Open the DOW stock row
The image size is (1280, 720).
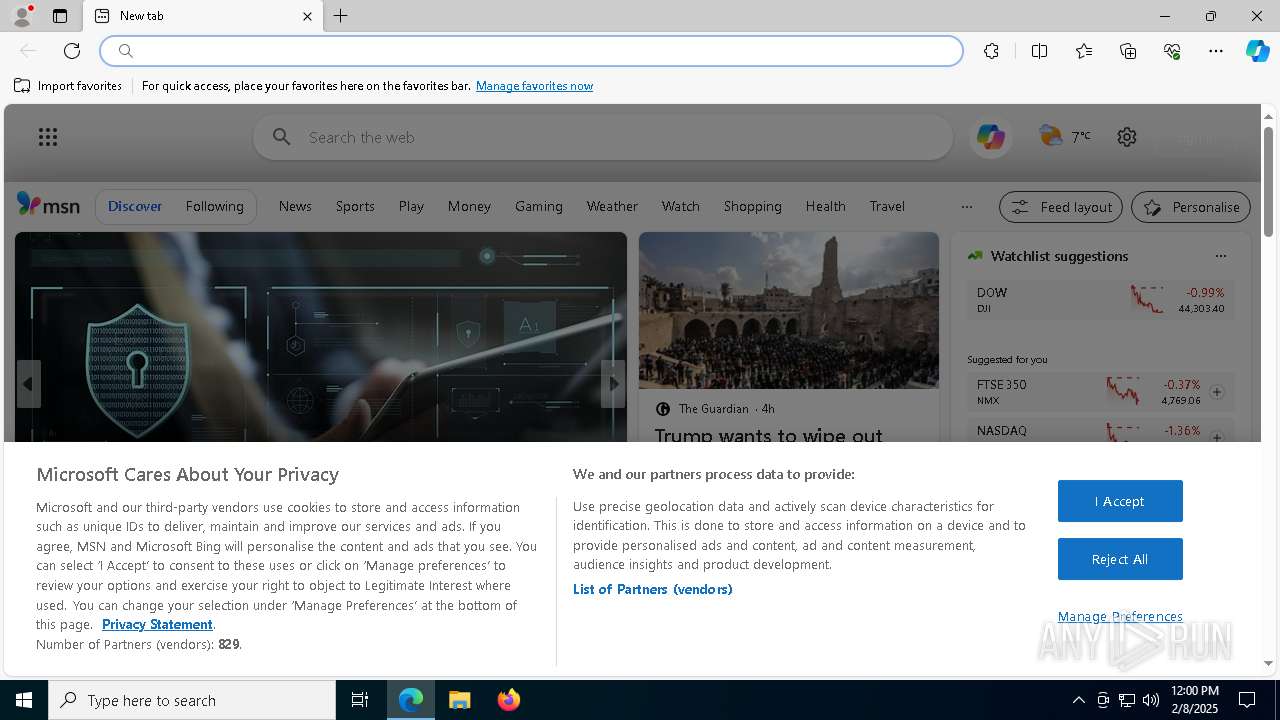coord(1100,299)
